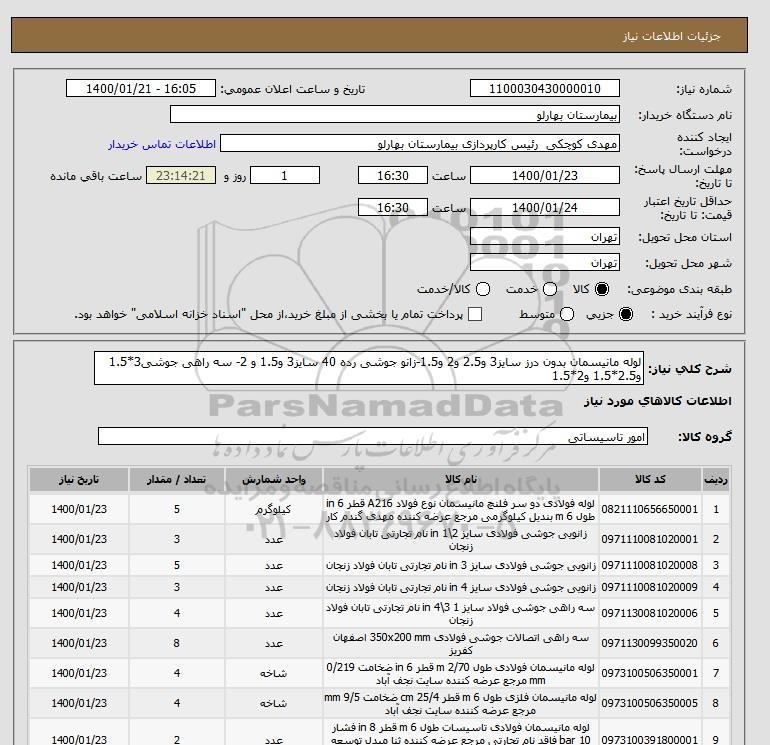
Task: Click the buyer name field بیمارستان بهارلو
Action: 395,114
